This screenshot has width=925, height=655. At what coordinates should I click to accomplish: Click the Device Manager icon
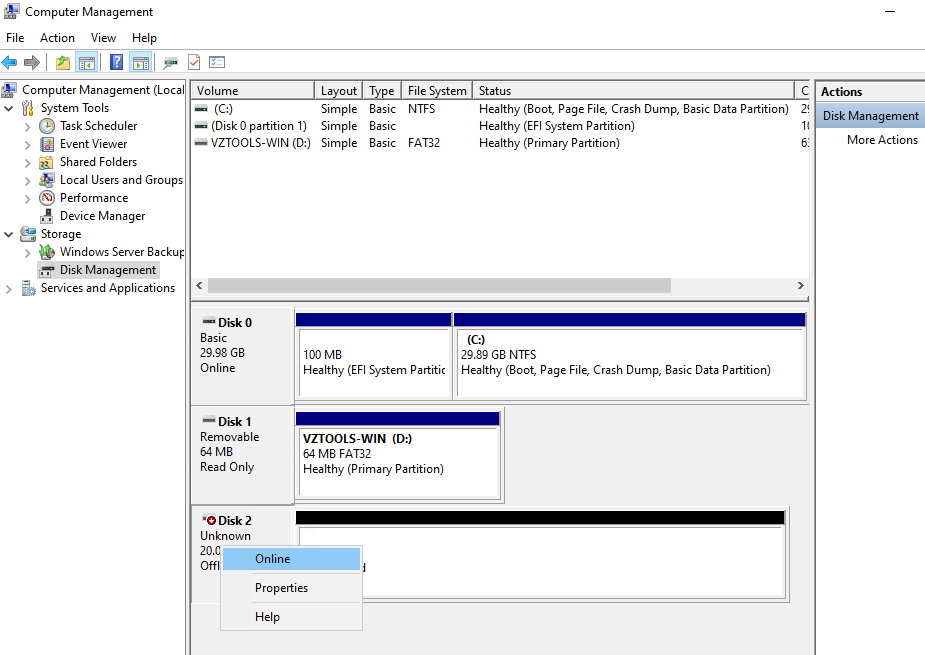click(47, 216)
